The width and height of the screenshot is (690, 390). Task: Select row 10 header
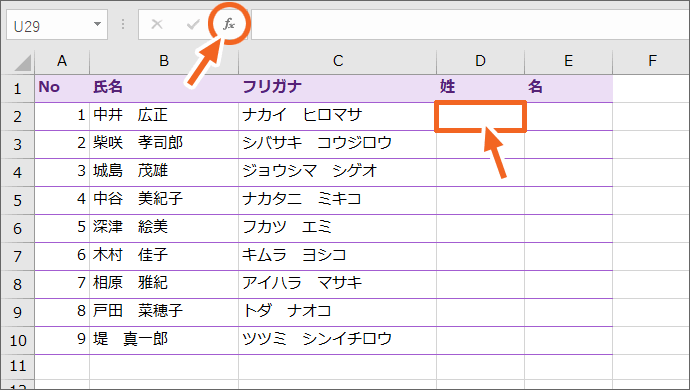click(x=18, y=340)
